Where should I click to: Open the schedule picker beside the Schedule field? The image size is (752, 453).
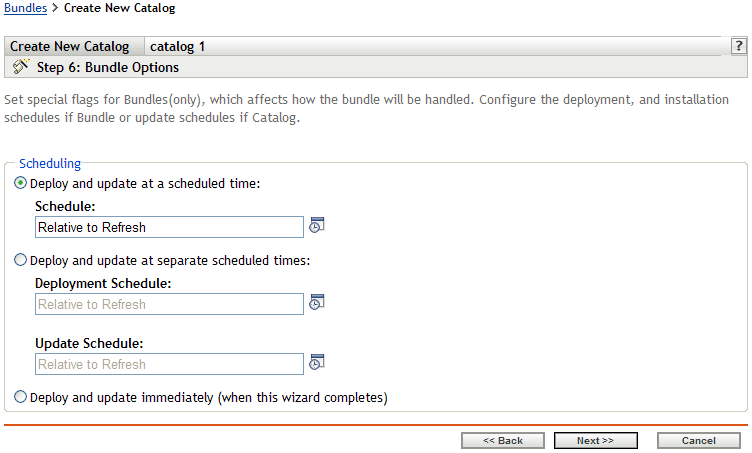(x=316, y=225)
